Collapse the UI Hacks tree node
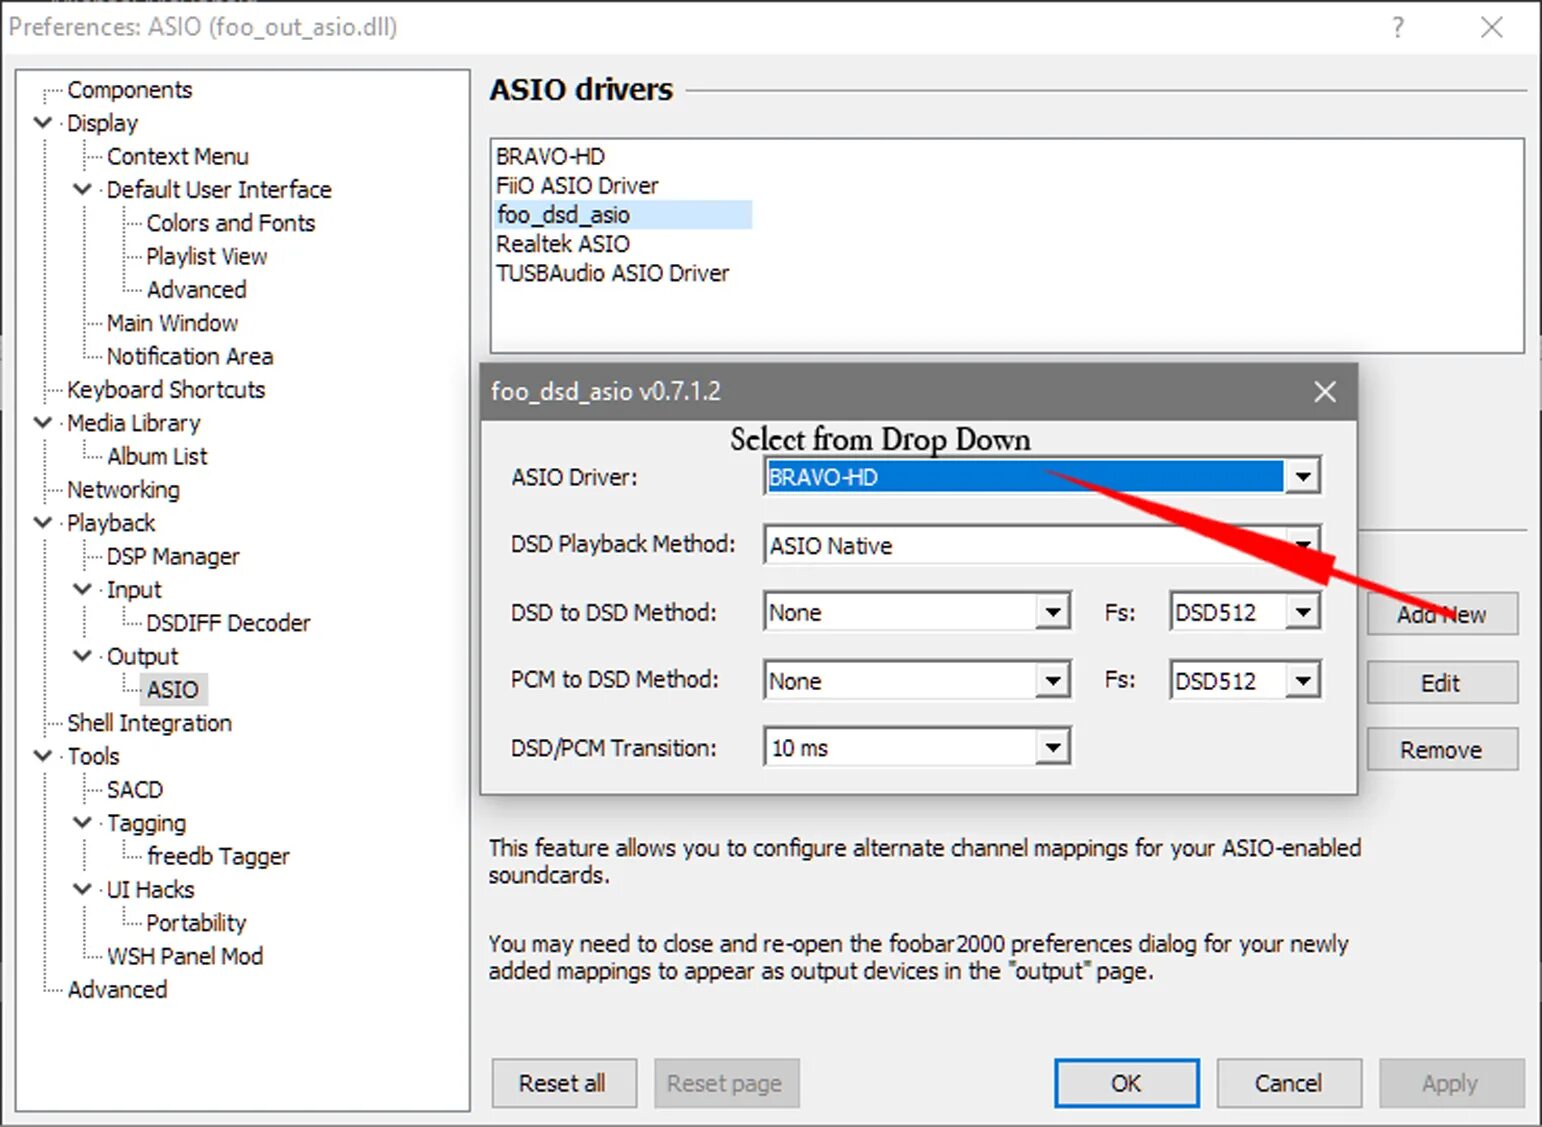1542x1127 pixels. tap(83, 889)
